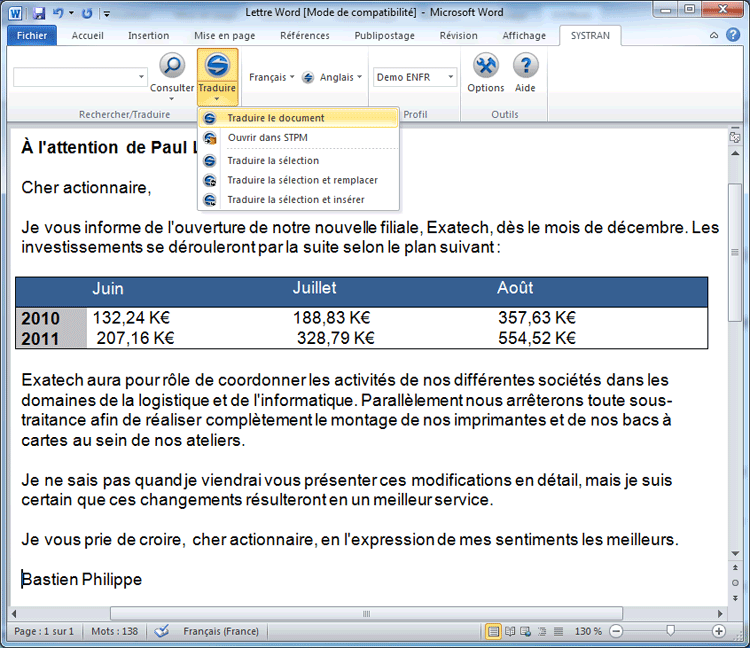Image resolution: width=750 pixels, height=648 pixels.
Task: Open SYSTRAN Options tools icon
Action: point(485,73)
